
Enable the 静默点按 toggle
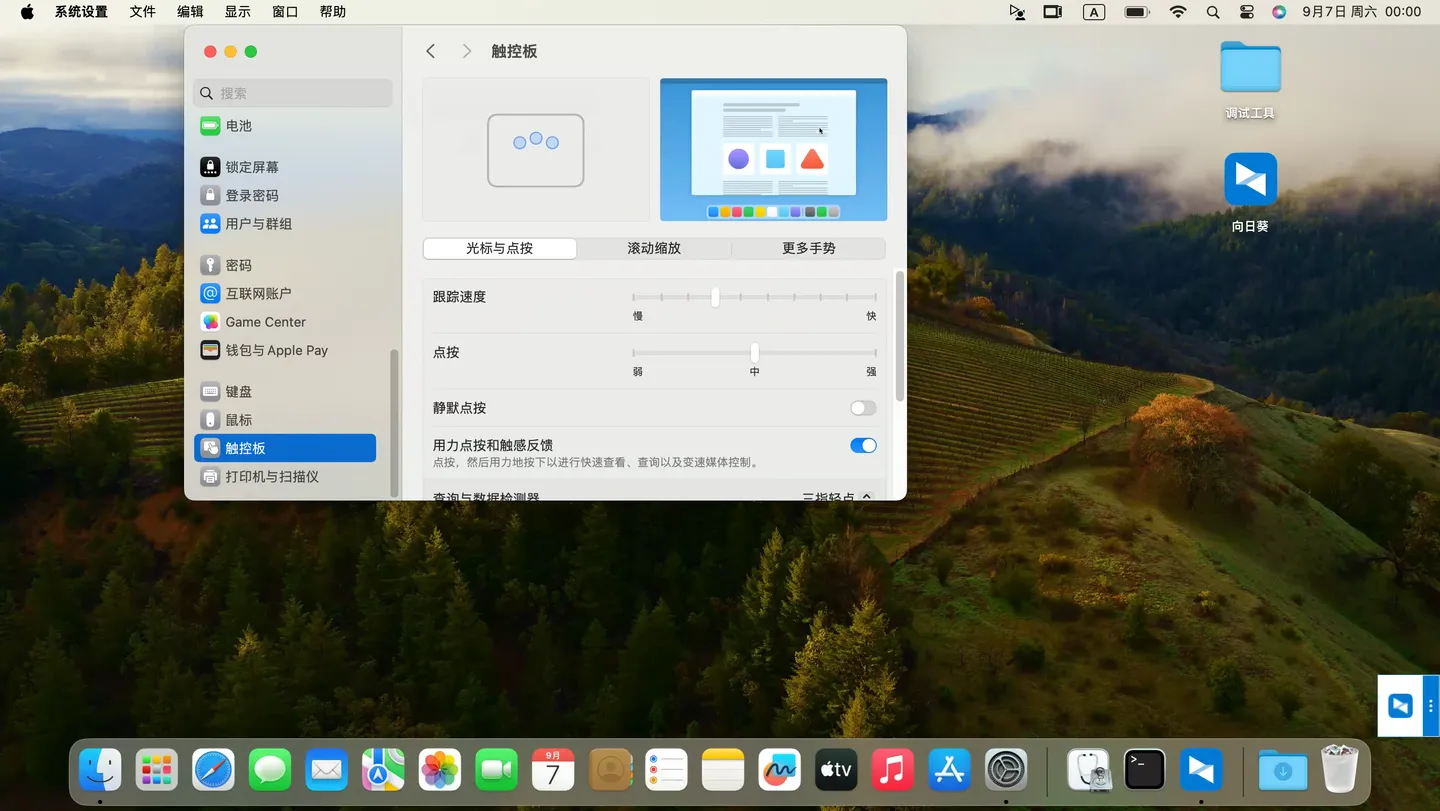[x=861, y=408]
